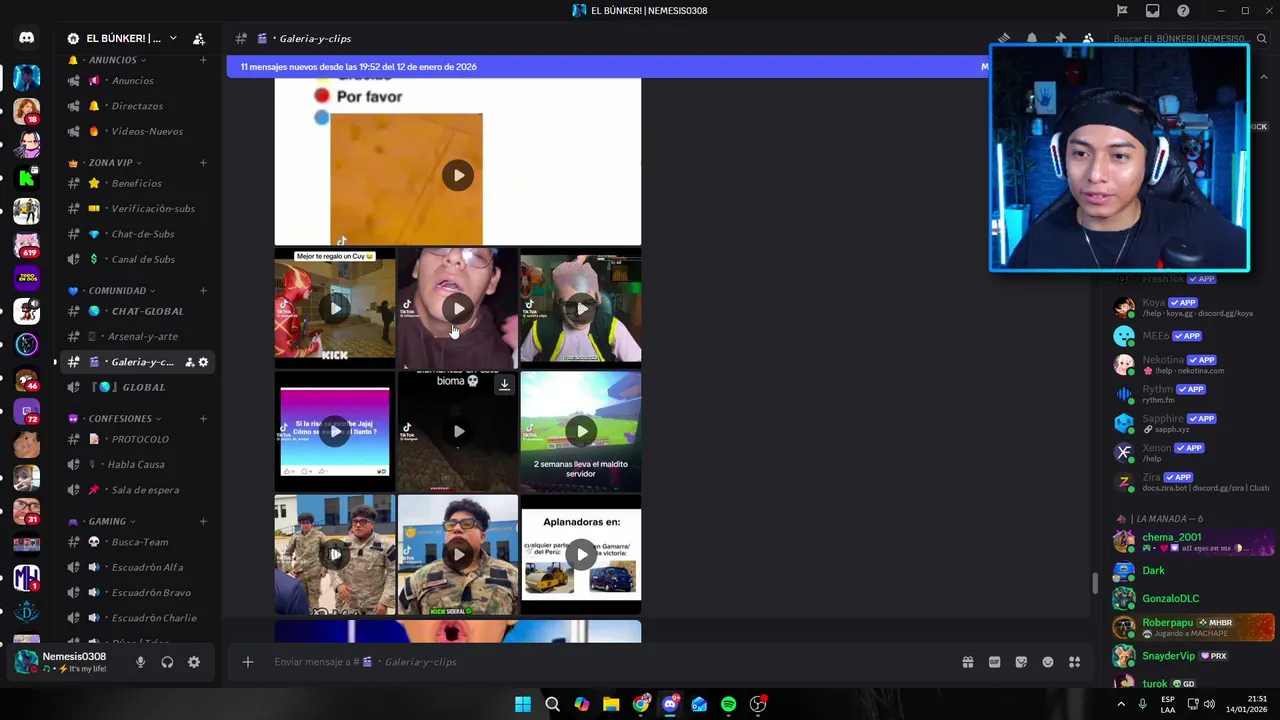Open the Windows Start button
This screenshot has height=720, width=1280.
pyautogui.click(x=523, y=704)
